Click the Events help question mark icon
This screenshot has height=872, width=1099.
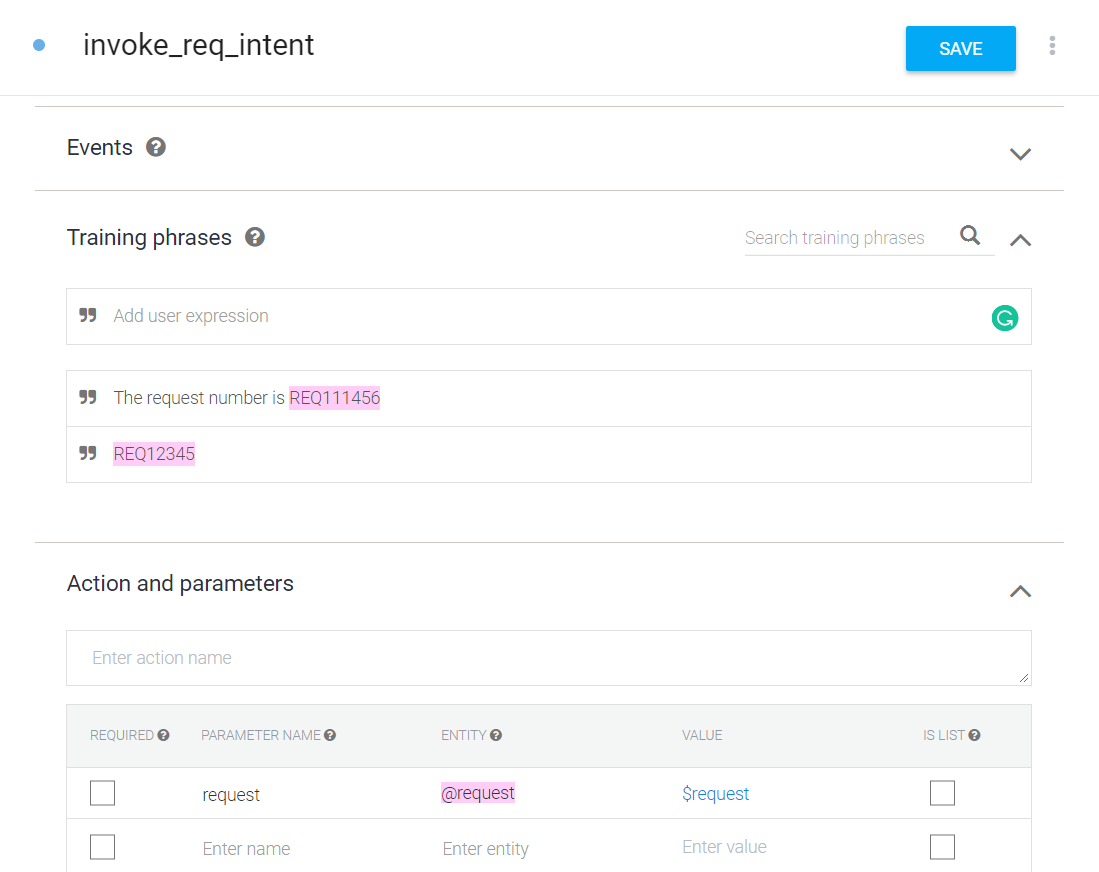coord(156,147)
